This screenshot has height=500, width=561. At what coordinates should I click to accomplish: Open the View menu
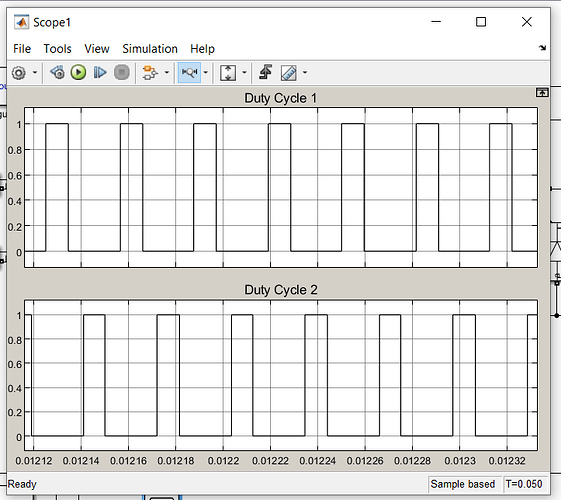click(97, 49)
